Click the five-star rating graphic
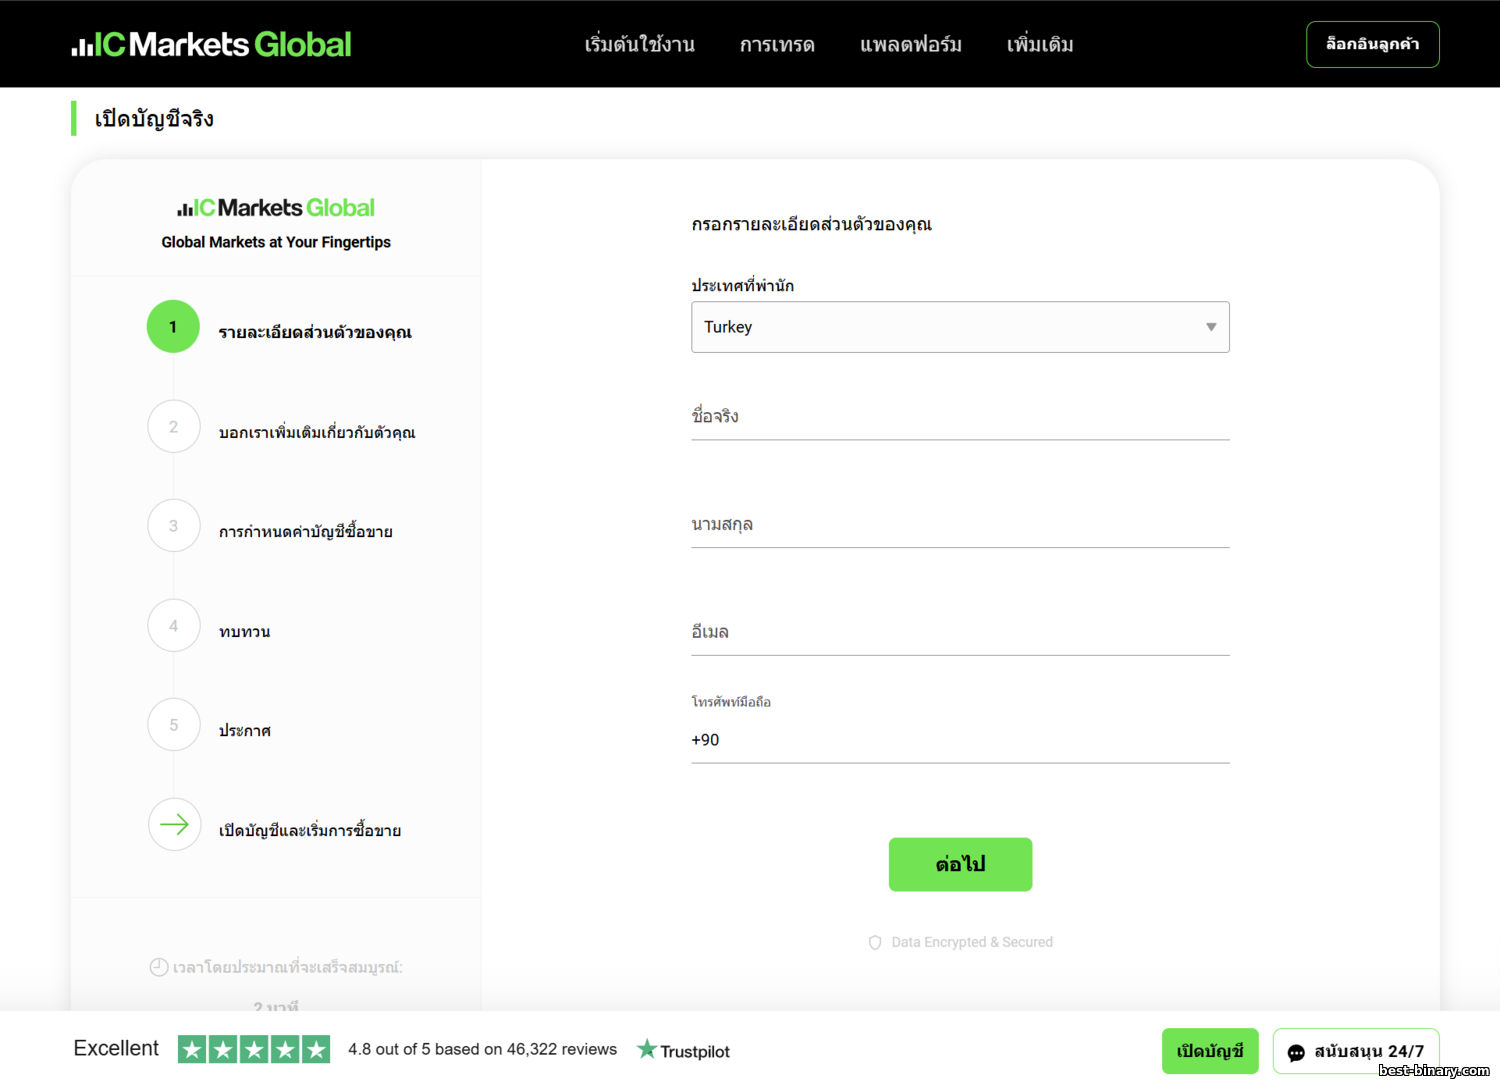This screenshot has height=1089, width=1500. (x=254, y=1049)
